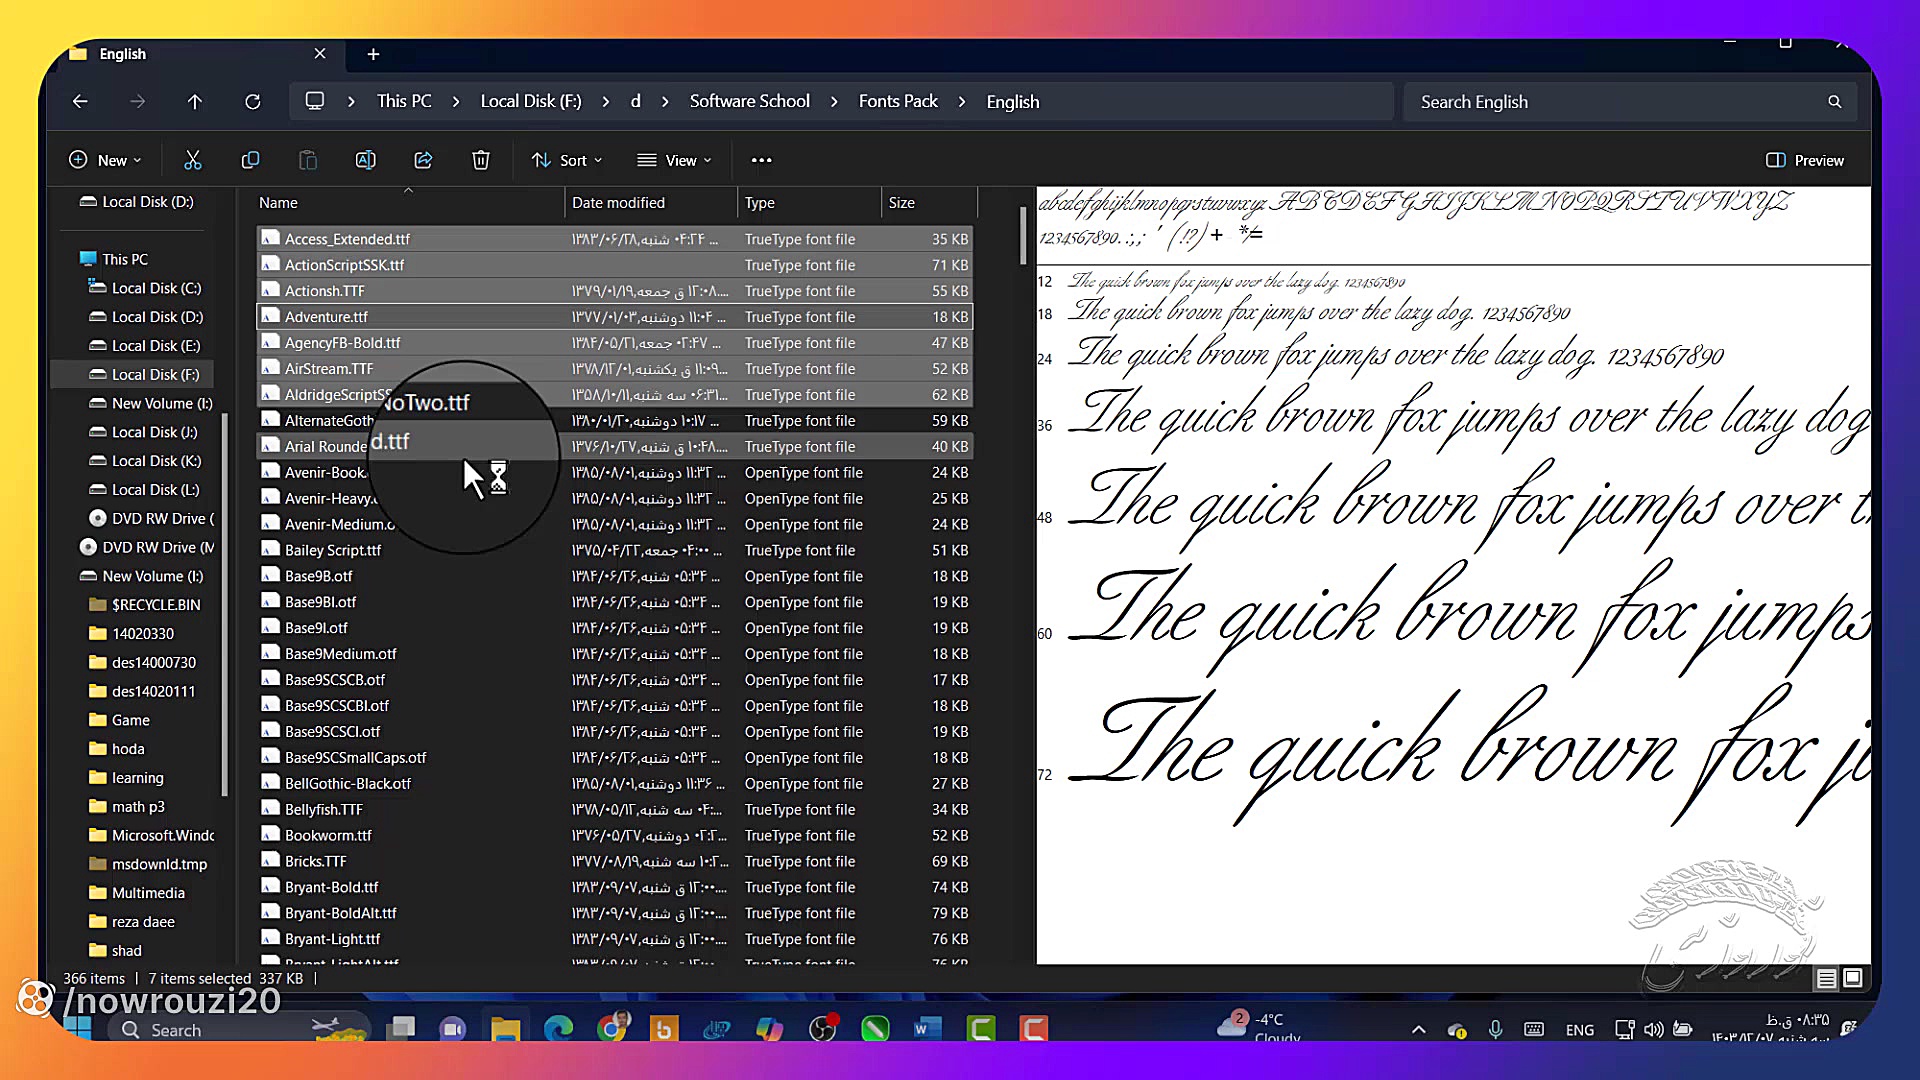
Task: Select the BellGothic-Black.otf file
Action: pyautogui.click(x=615, y=784)
